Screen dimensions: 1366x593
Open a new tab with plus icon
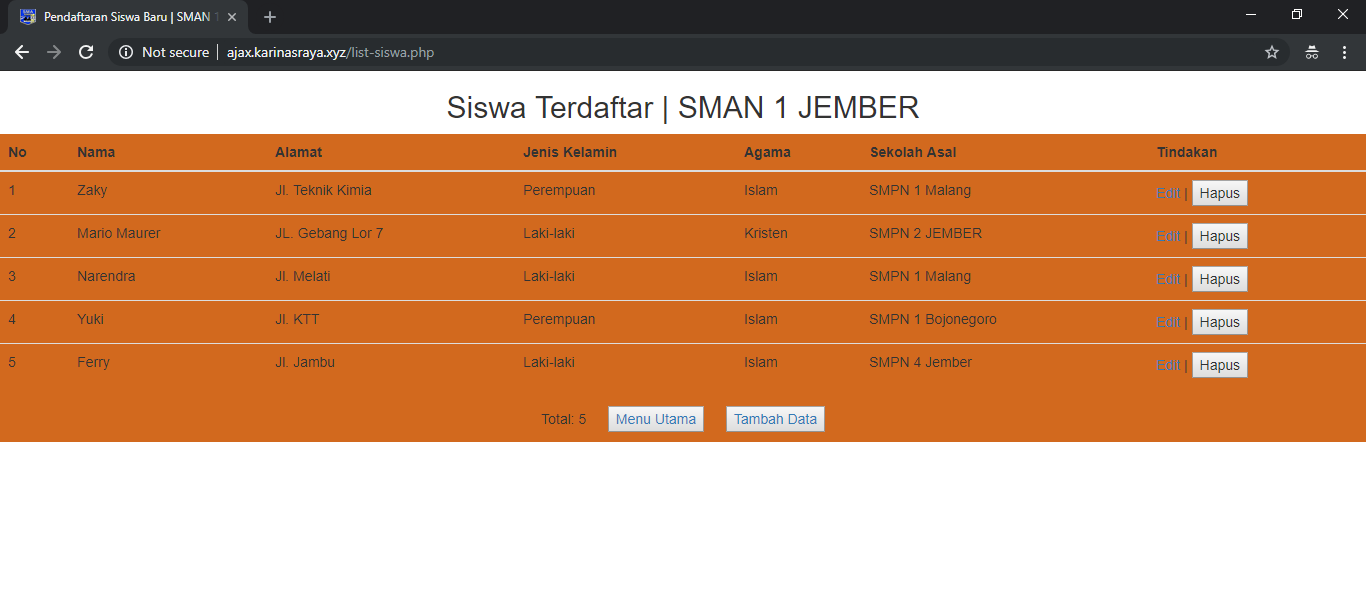point(270,17)
